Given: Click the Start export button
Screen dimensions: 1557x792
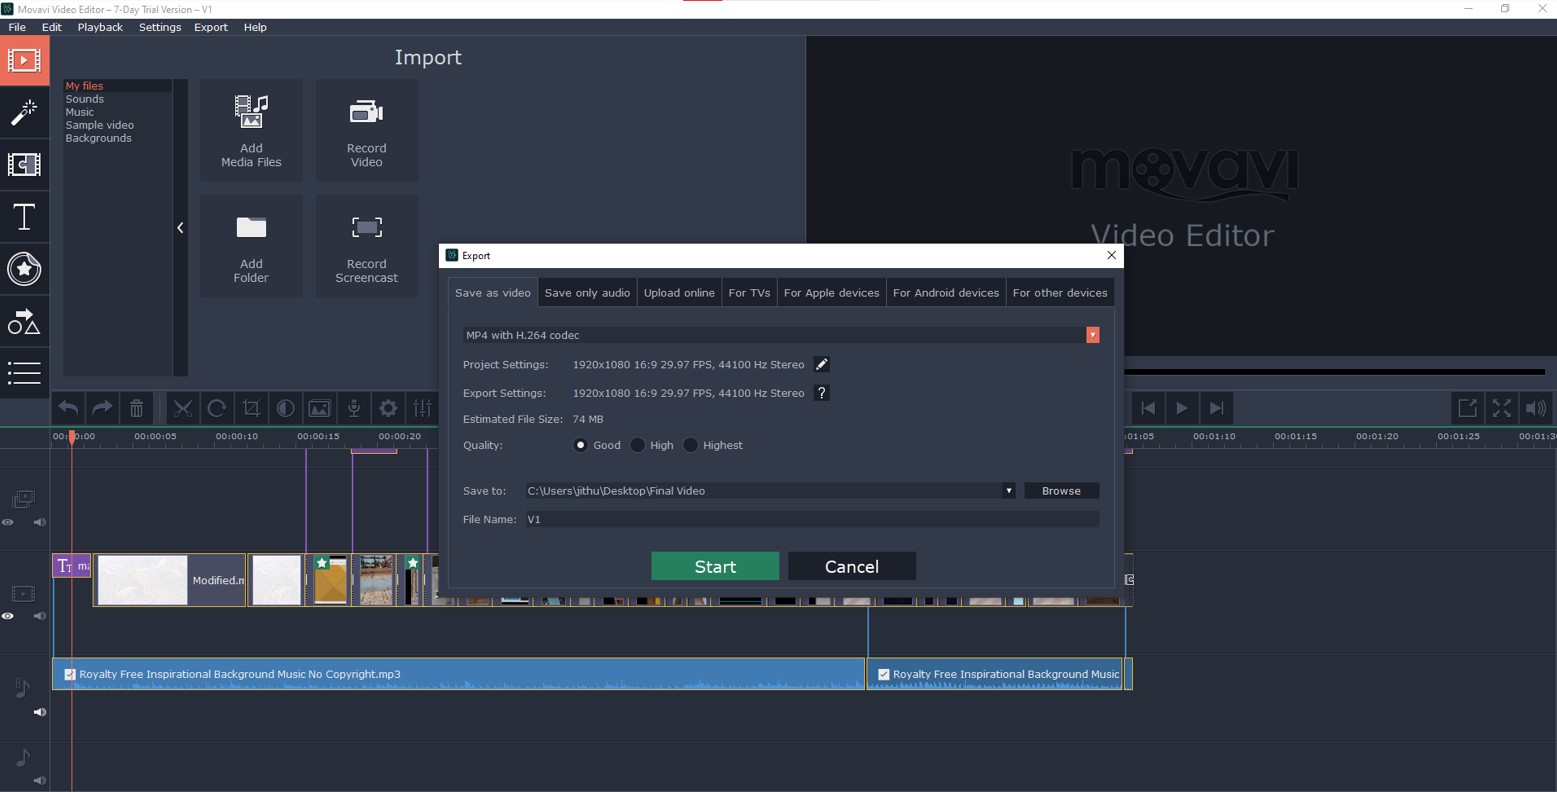Looking at the screenshot, I should pyautogui.click(x=715, y=566).
